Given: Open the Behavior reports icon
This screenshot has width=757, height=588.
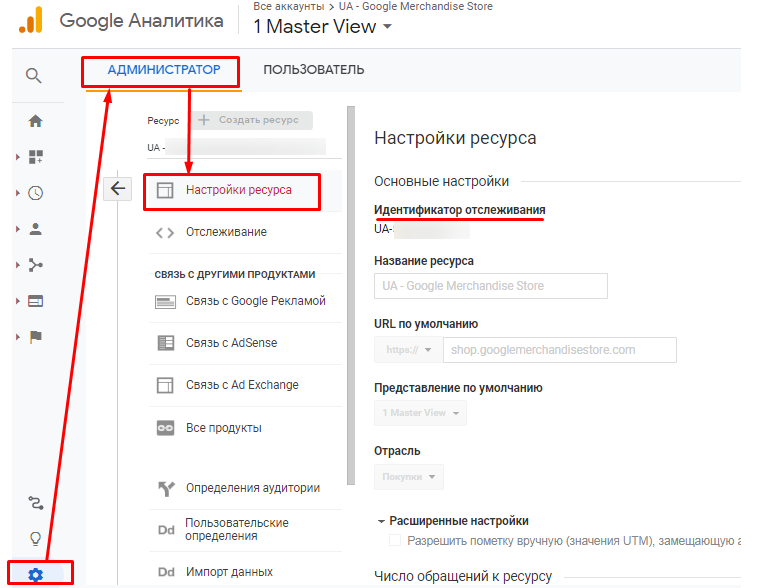Looking at the screenshot, I should (35, 301).
